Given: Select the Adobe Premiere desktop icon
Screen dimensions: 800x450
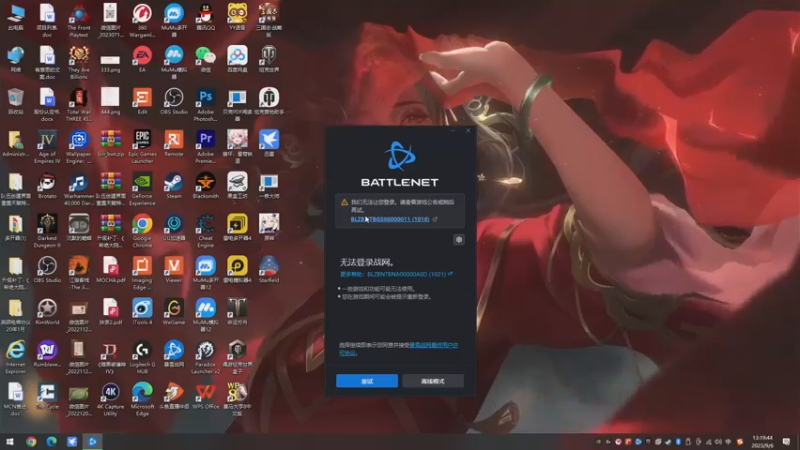Looking at the screenshot, I should click(x=206, y=146).
